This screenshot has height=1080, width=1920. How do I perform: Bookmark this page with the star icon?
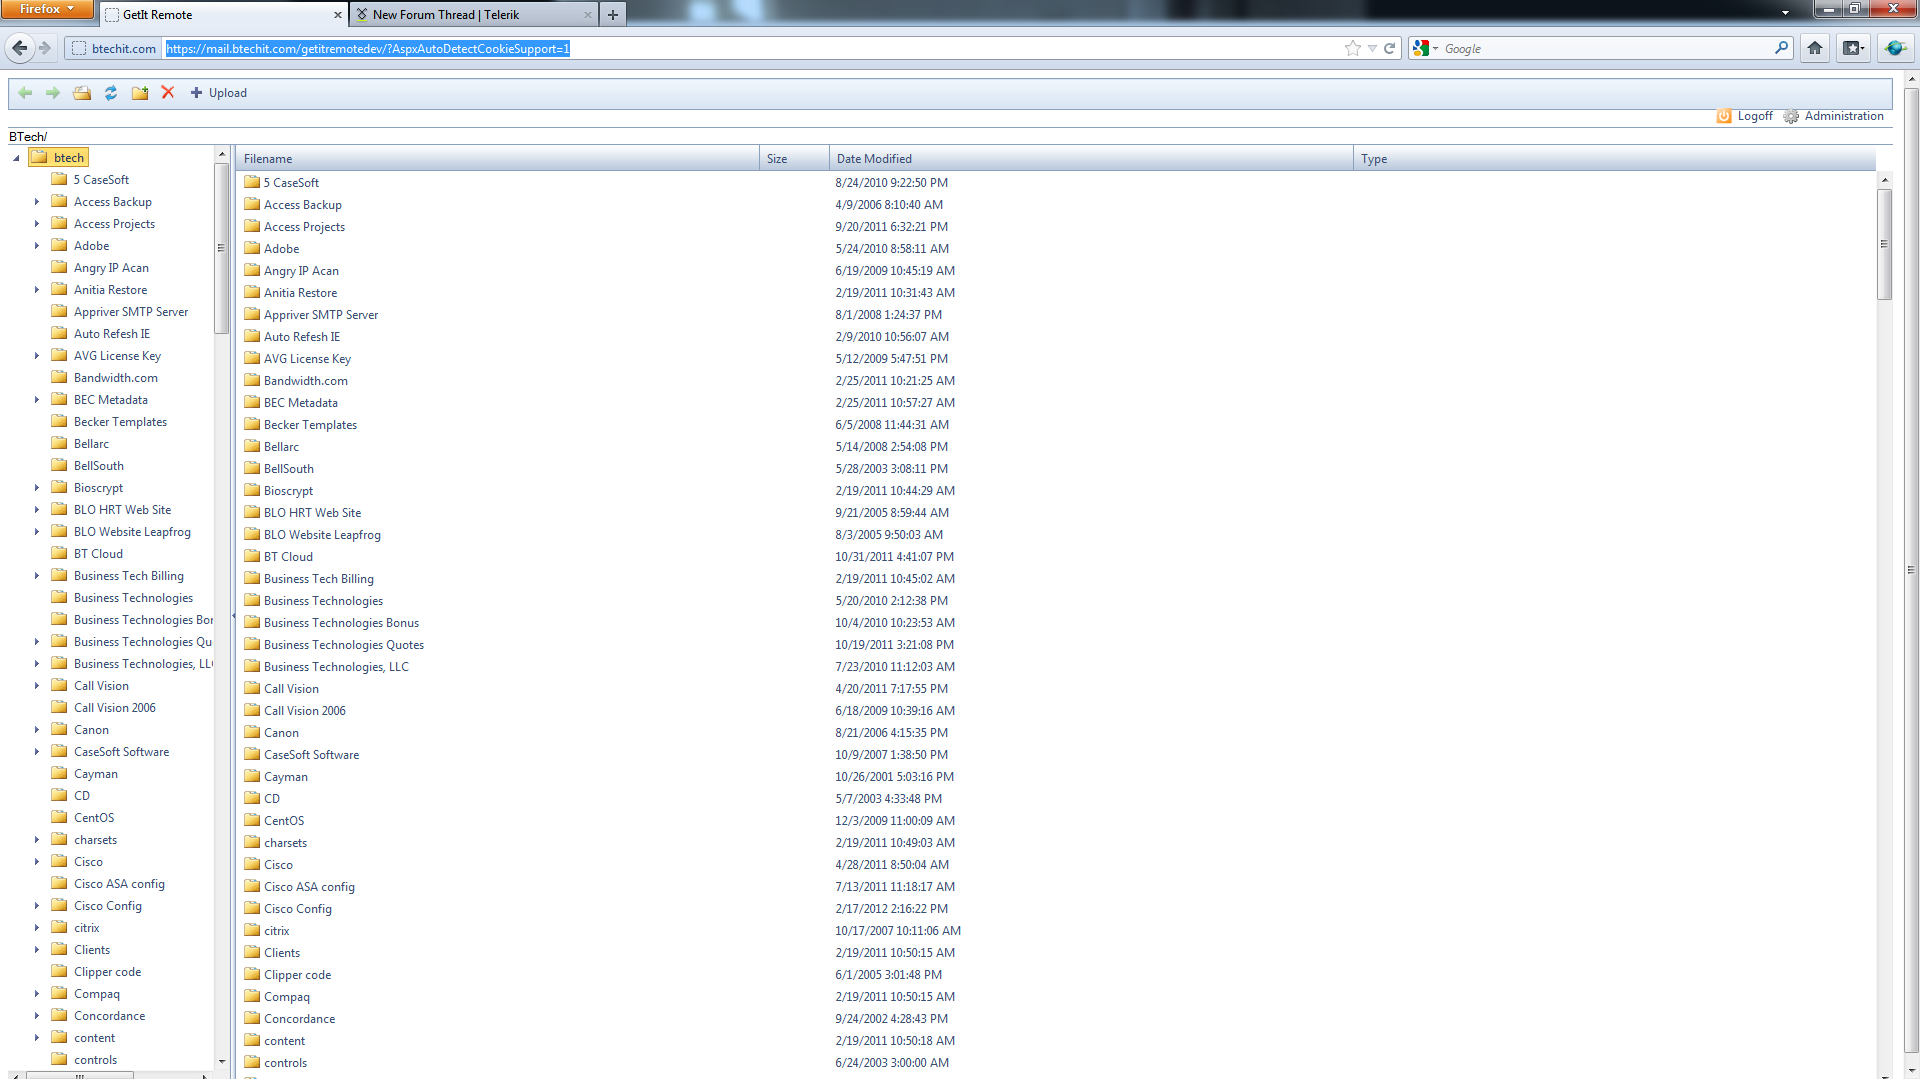1353,48
